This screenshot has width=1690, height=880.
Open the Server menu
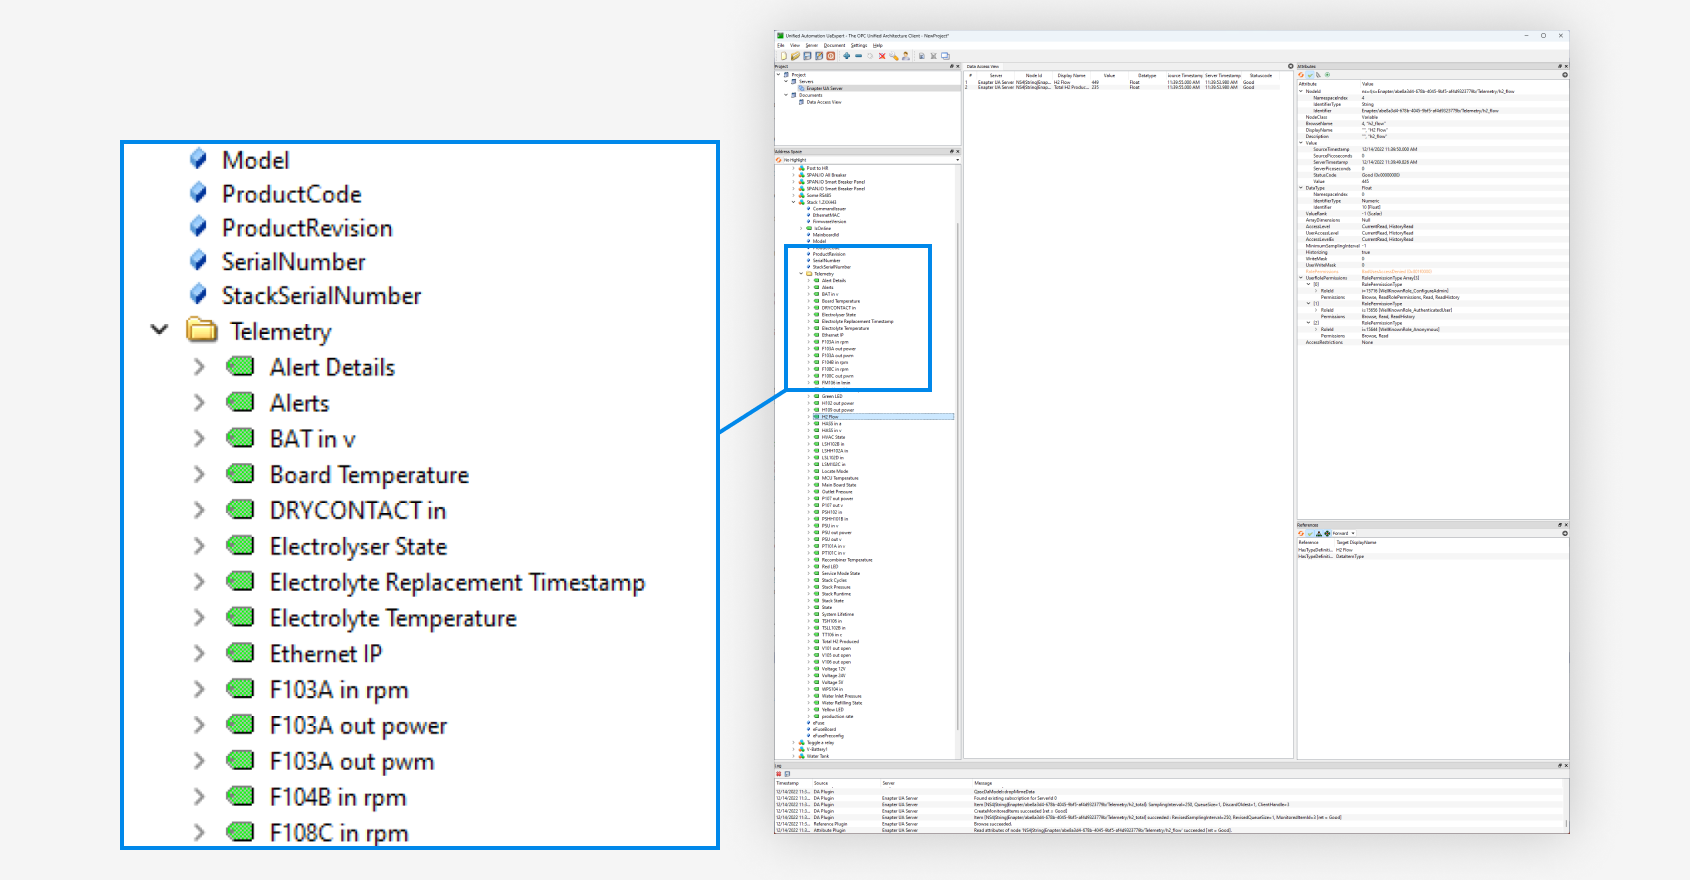tap(811, 45)
